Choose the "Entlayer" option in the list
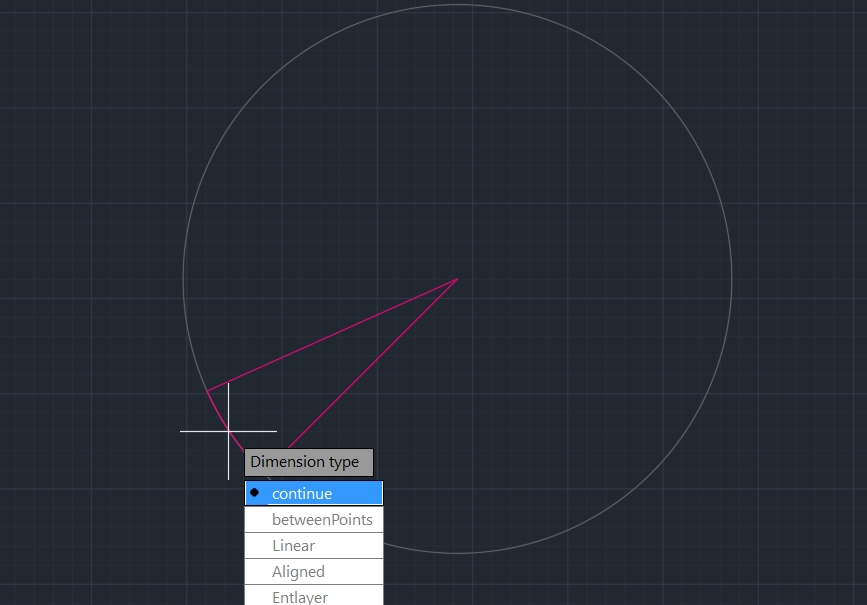 (x=313, y=597)
